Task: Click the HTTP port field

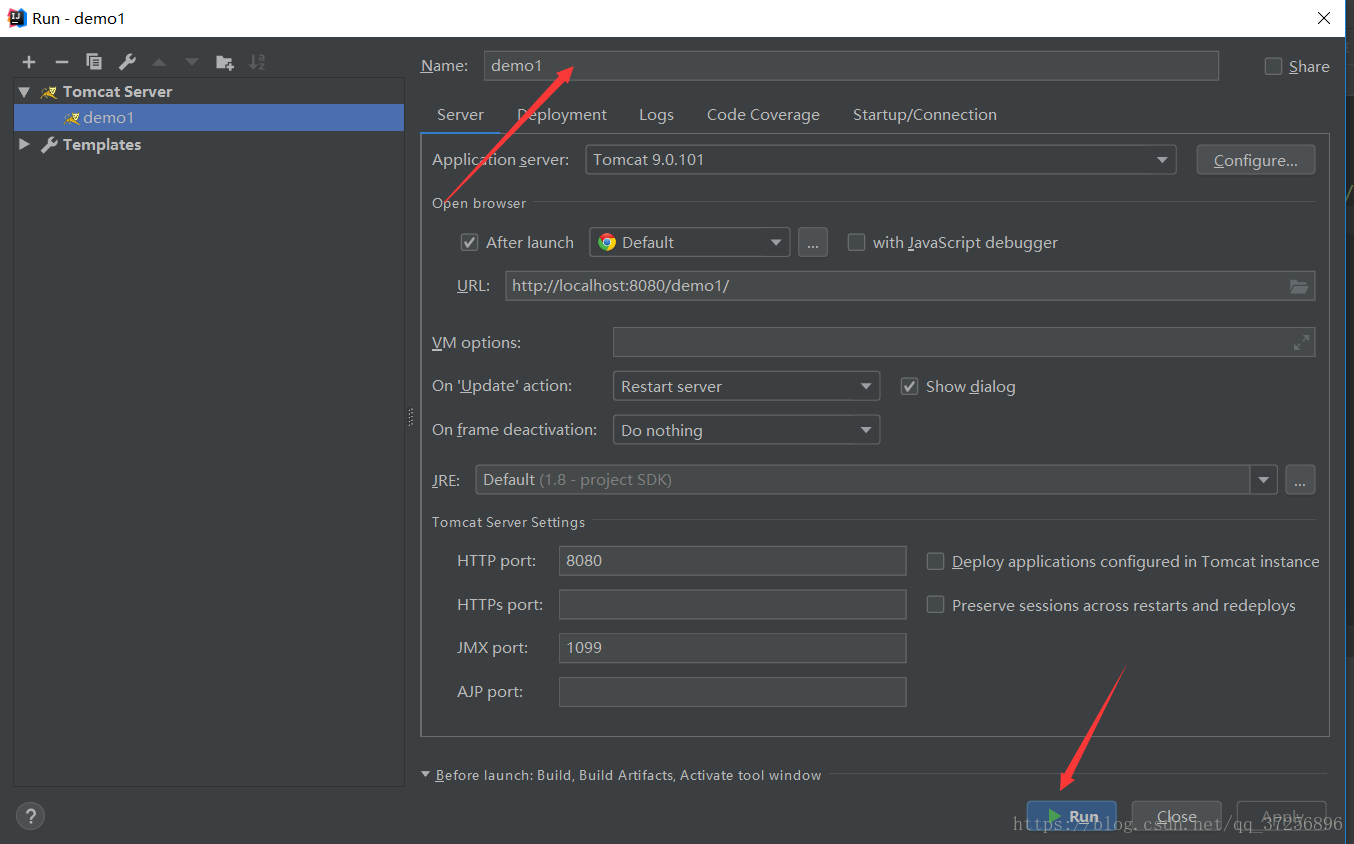Action: pos(732,561)
